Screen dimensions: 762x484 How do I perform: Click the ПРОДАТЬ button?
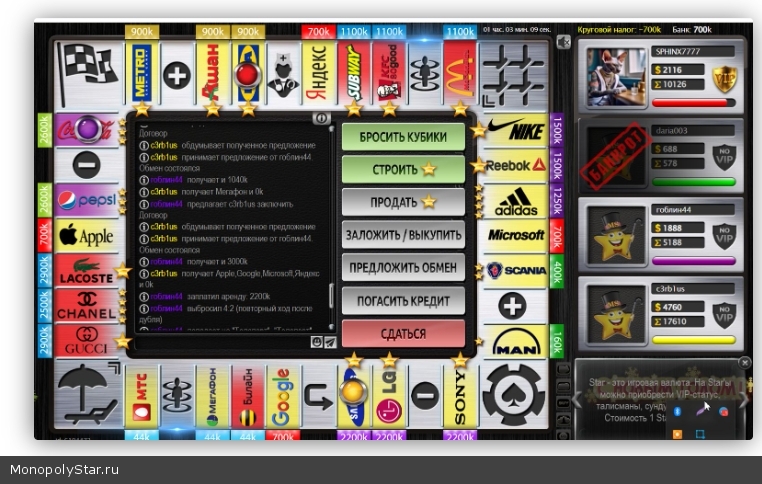click(403, 202)
